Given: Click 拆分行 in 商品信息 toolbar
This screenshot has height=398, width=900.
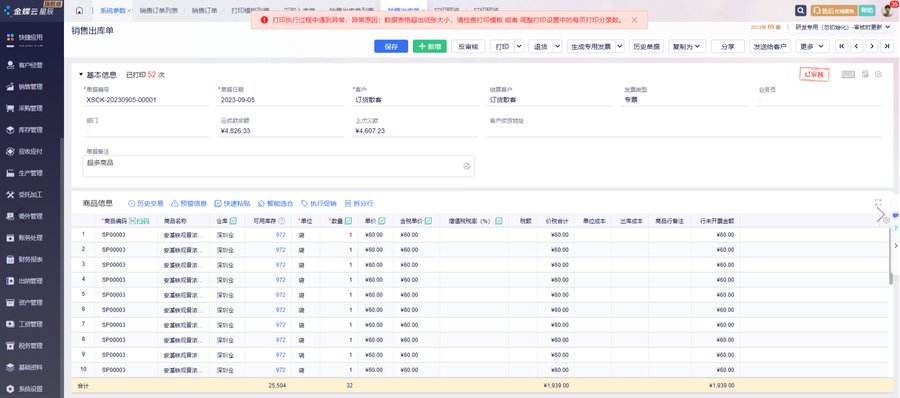Looking at the screenshot, I should pyautogui.click(x=359, y=203).
